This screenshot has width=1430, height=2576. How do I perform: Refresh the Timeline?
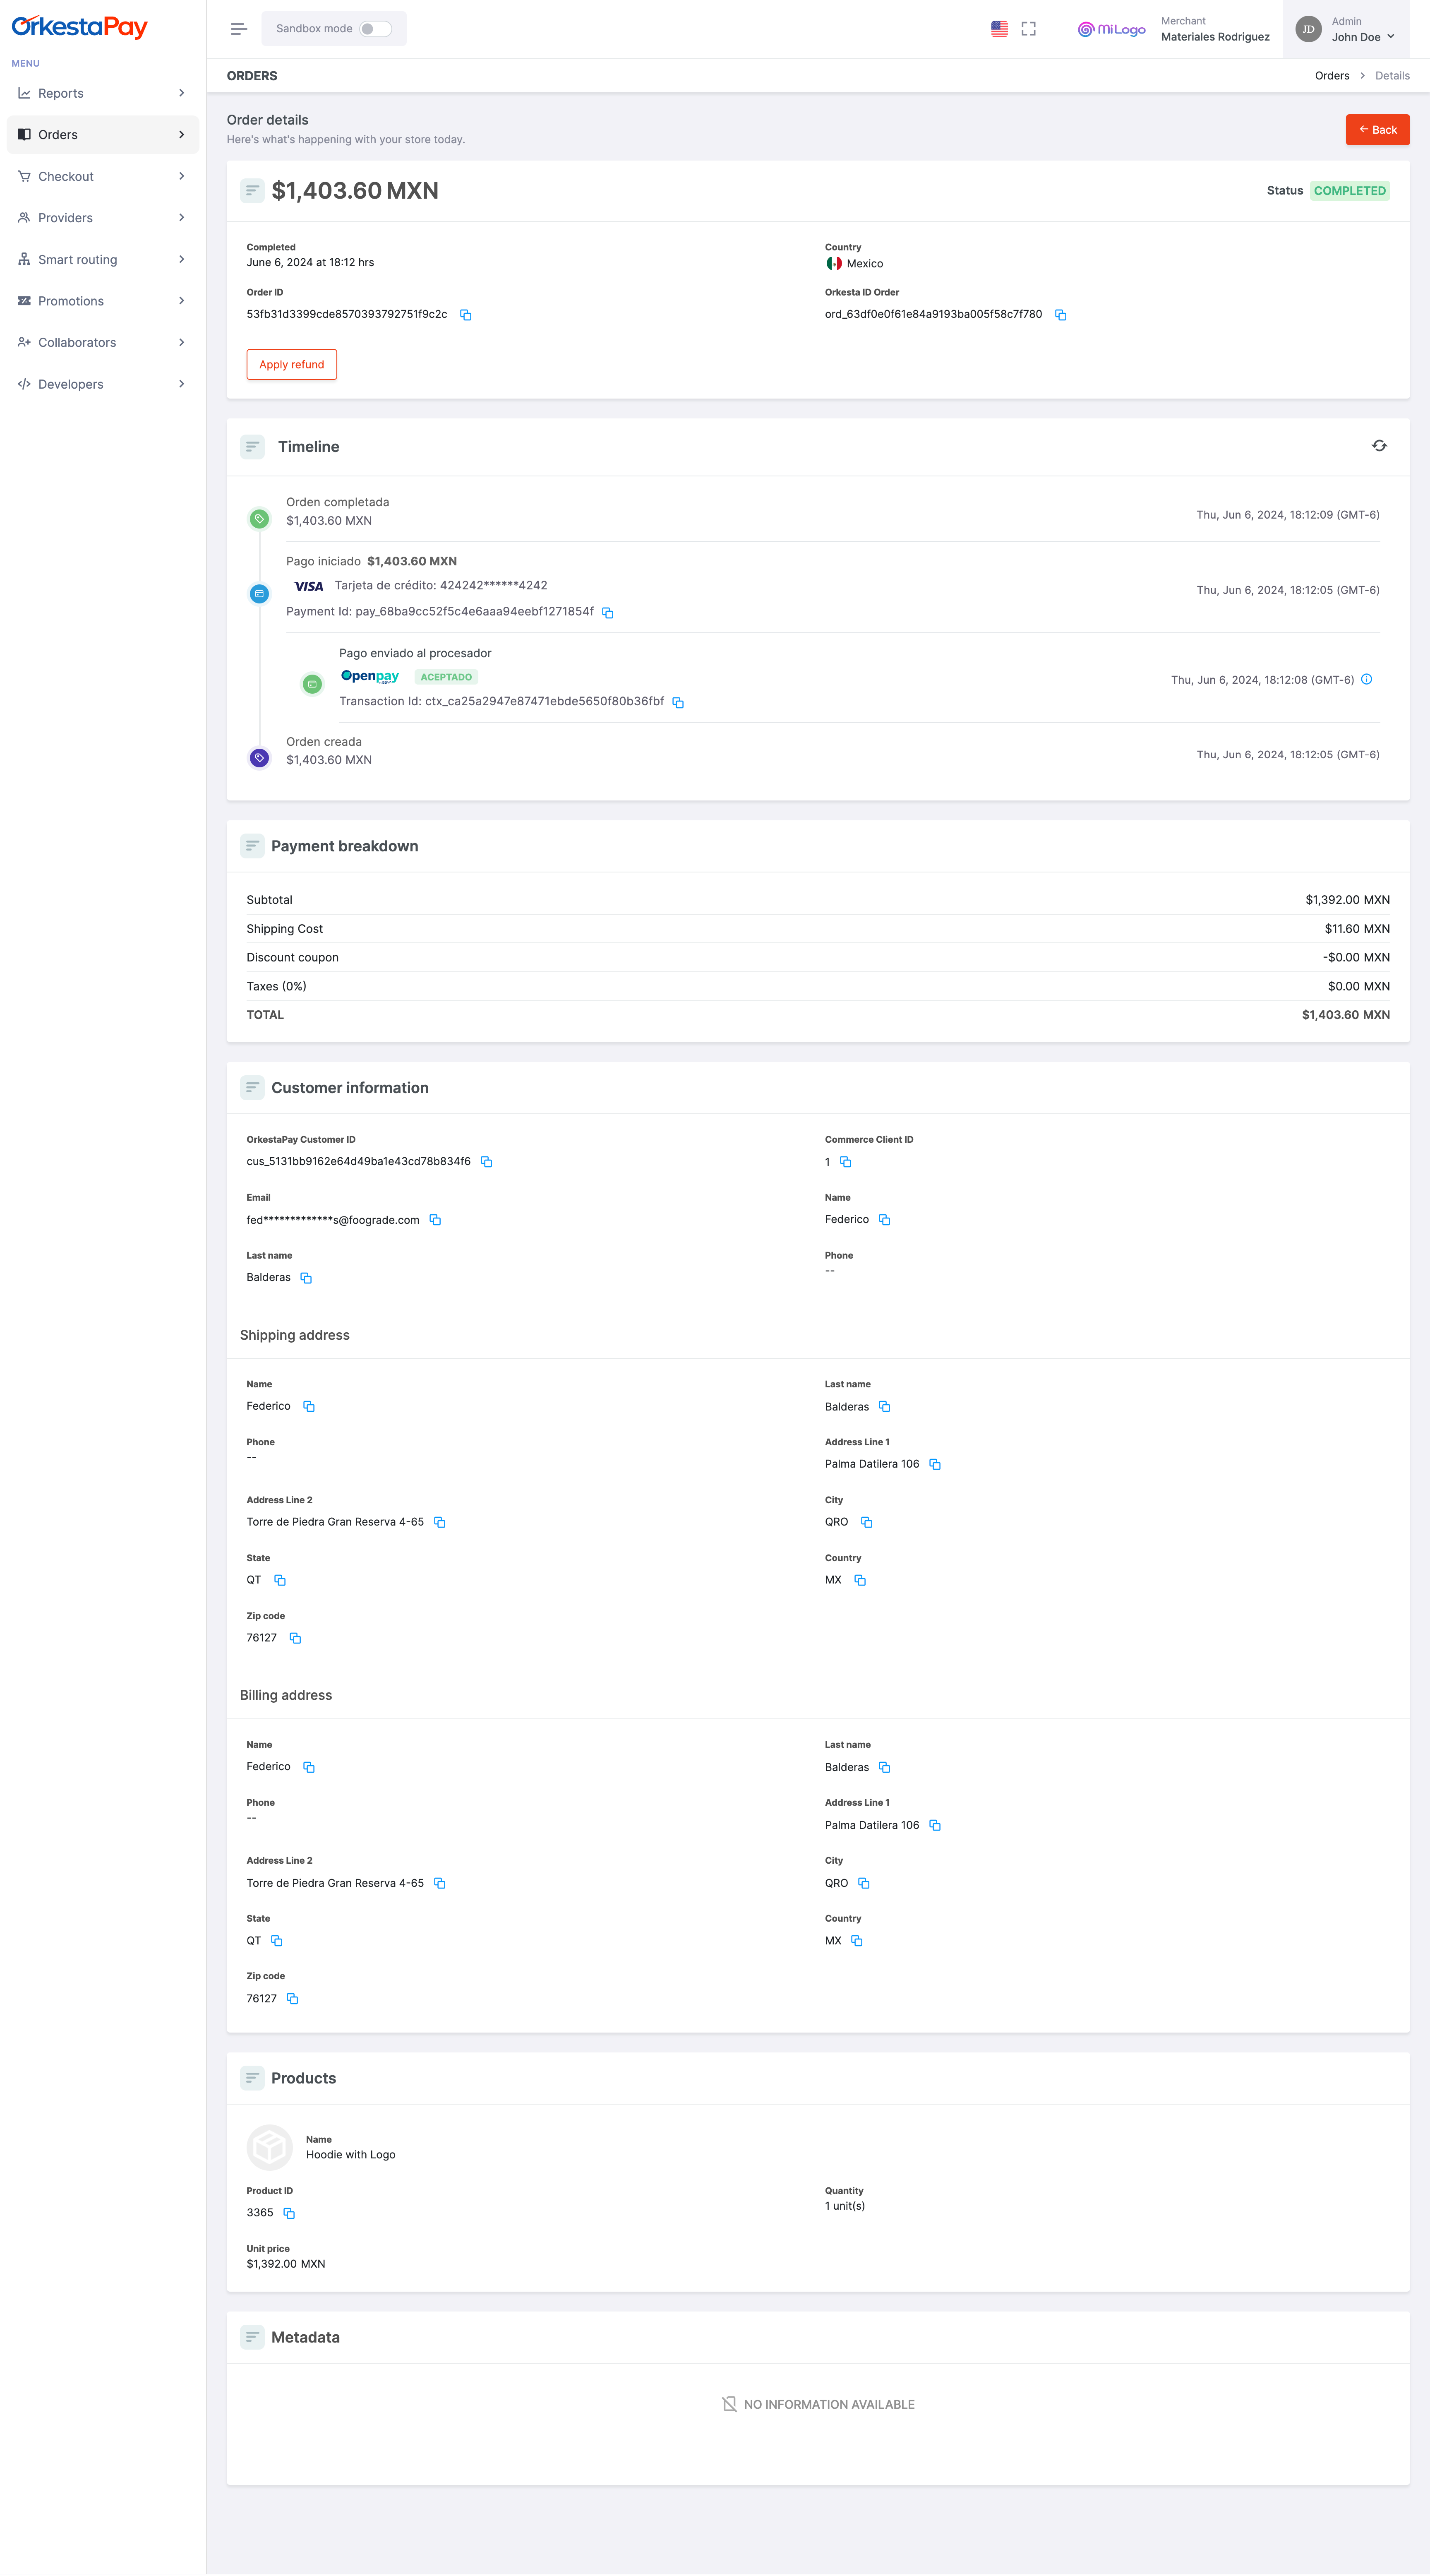(1379, 446)
